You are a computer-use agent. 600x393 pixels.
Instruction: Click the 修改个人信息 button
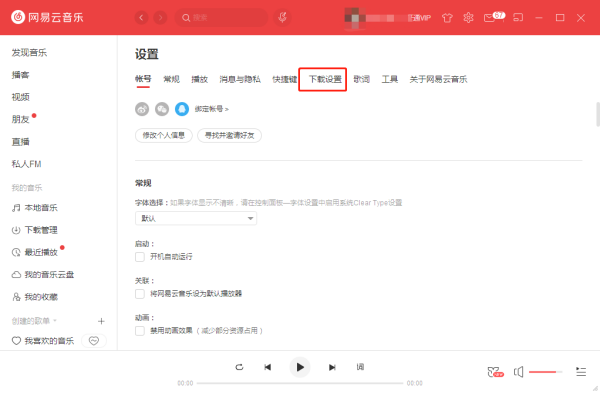point(164,135)
